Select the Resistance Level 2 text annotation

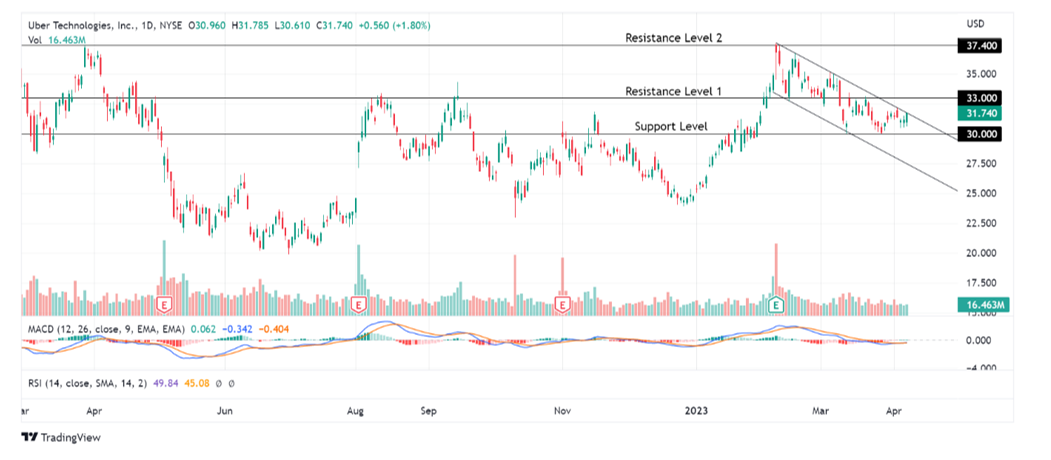pyautogui.click(x=674, y=38)
